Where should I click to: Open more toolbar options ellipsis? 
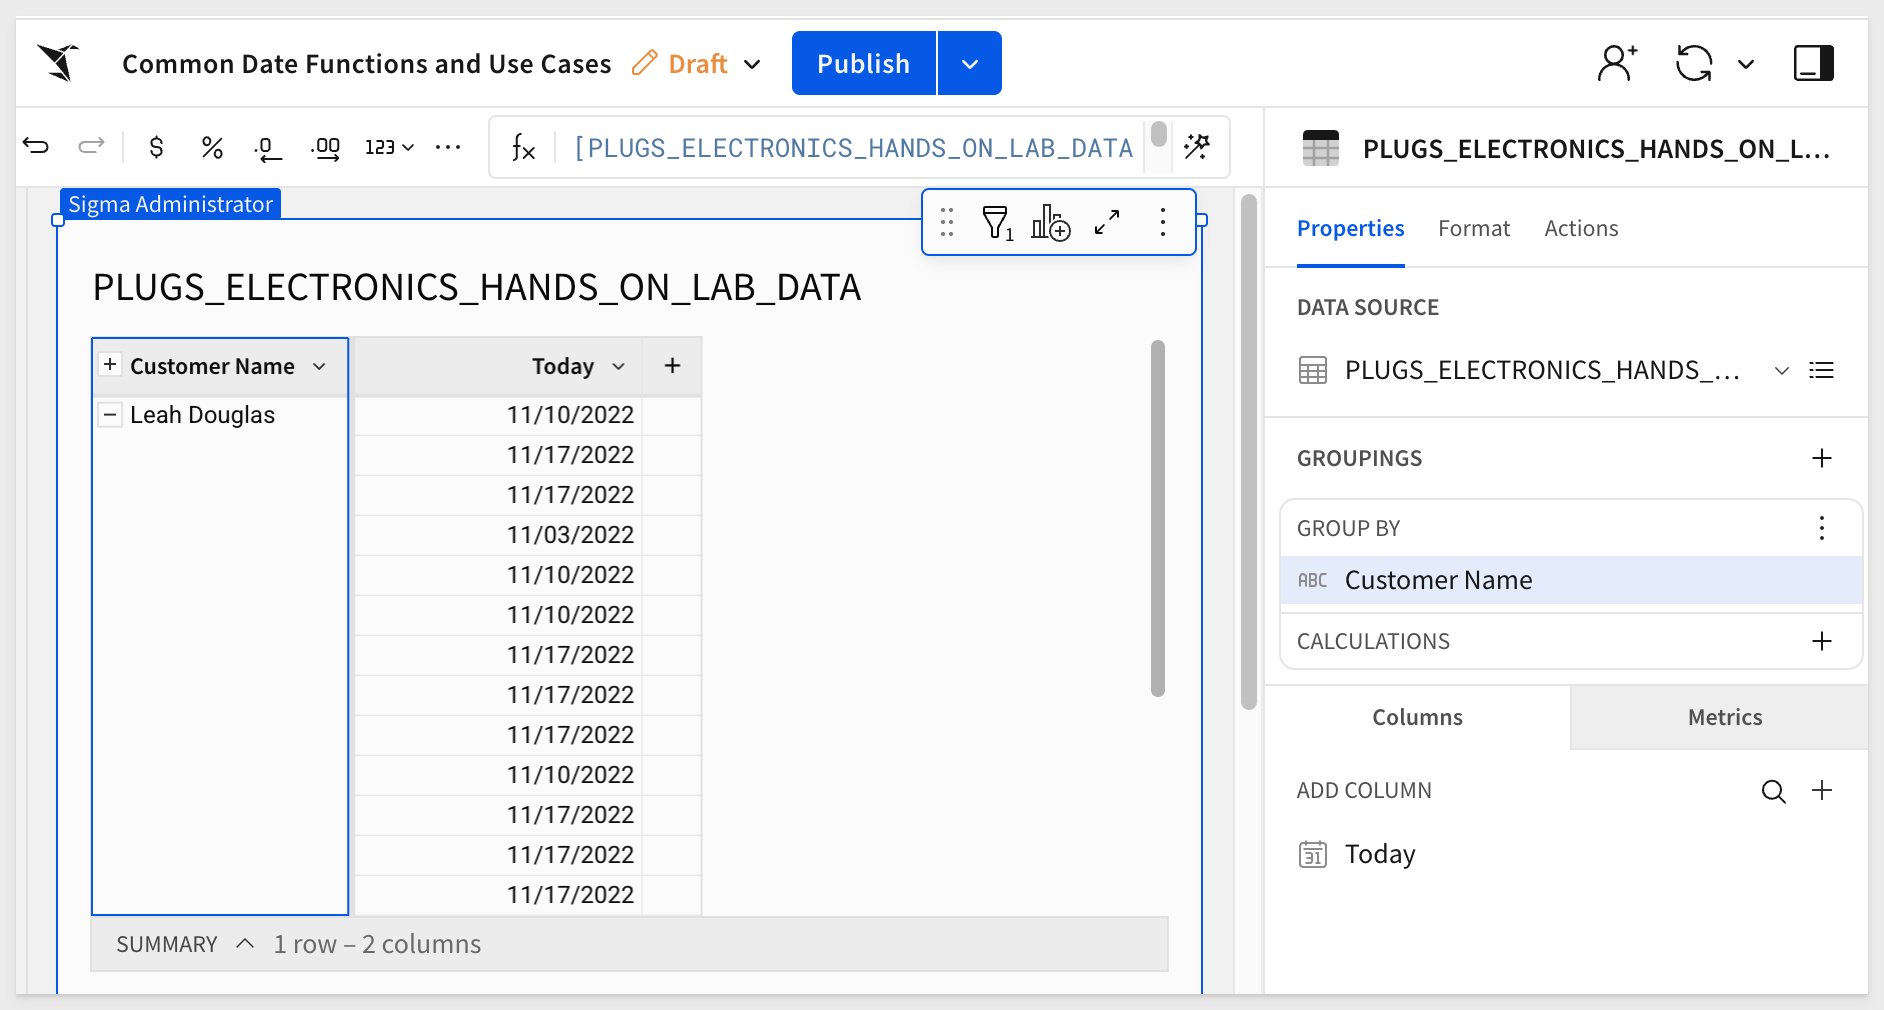(448, 147)
